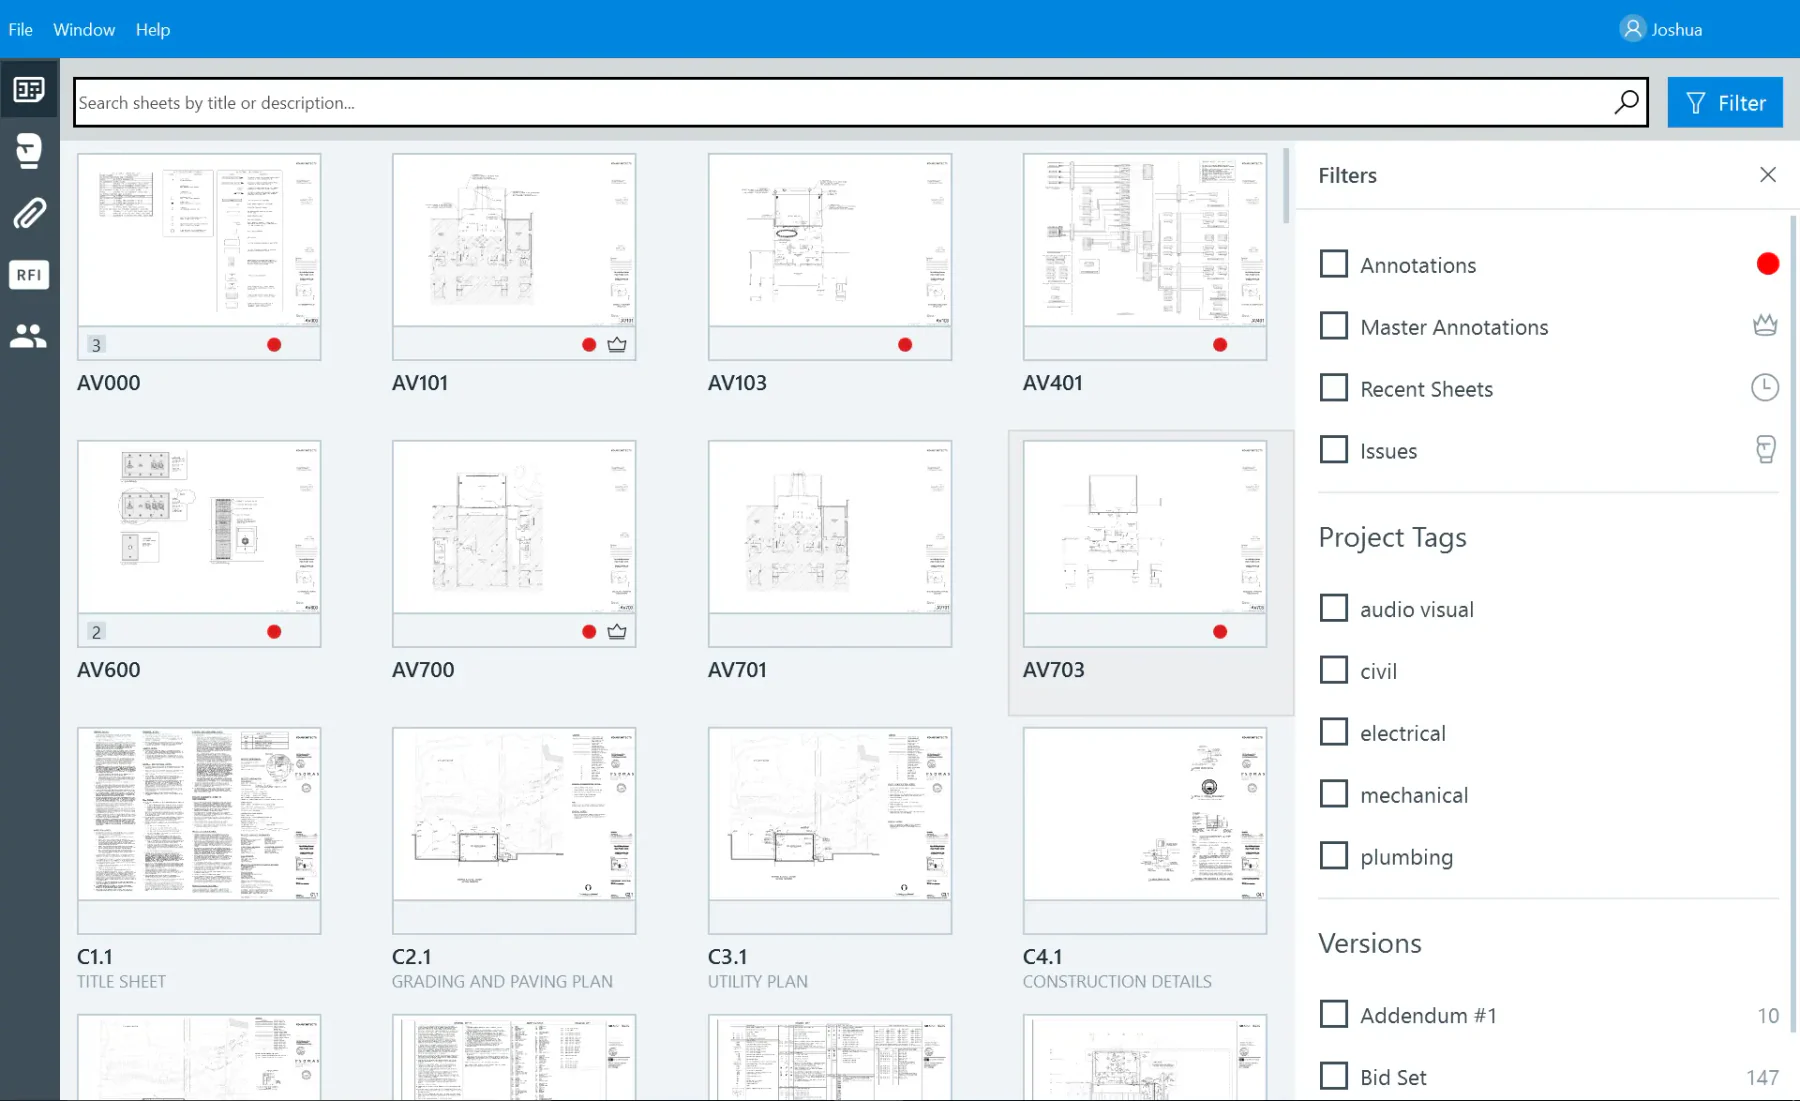The width and height of the screenshot is (1800, 1101).
Task: Click the crown icon on AV700
Action: 617,632
